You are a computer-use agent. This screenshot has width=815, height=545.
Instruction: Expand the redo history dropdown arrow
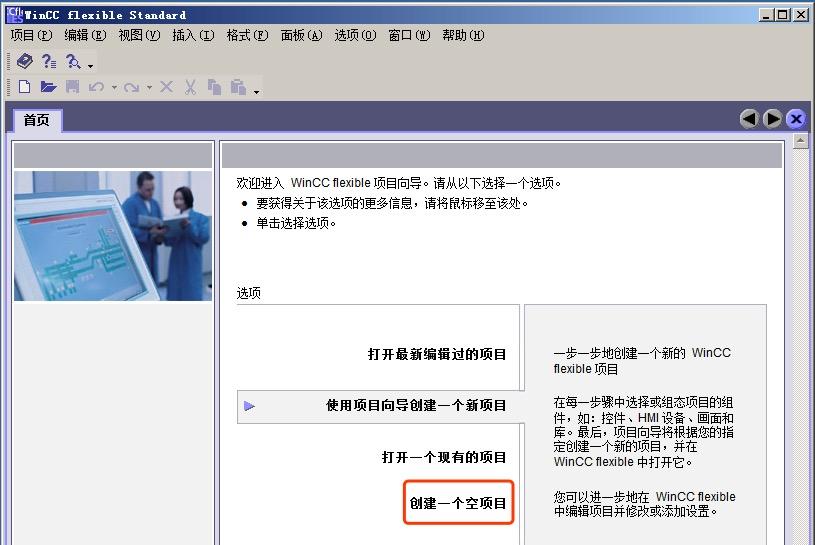[x=149, y=88]
